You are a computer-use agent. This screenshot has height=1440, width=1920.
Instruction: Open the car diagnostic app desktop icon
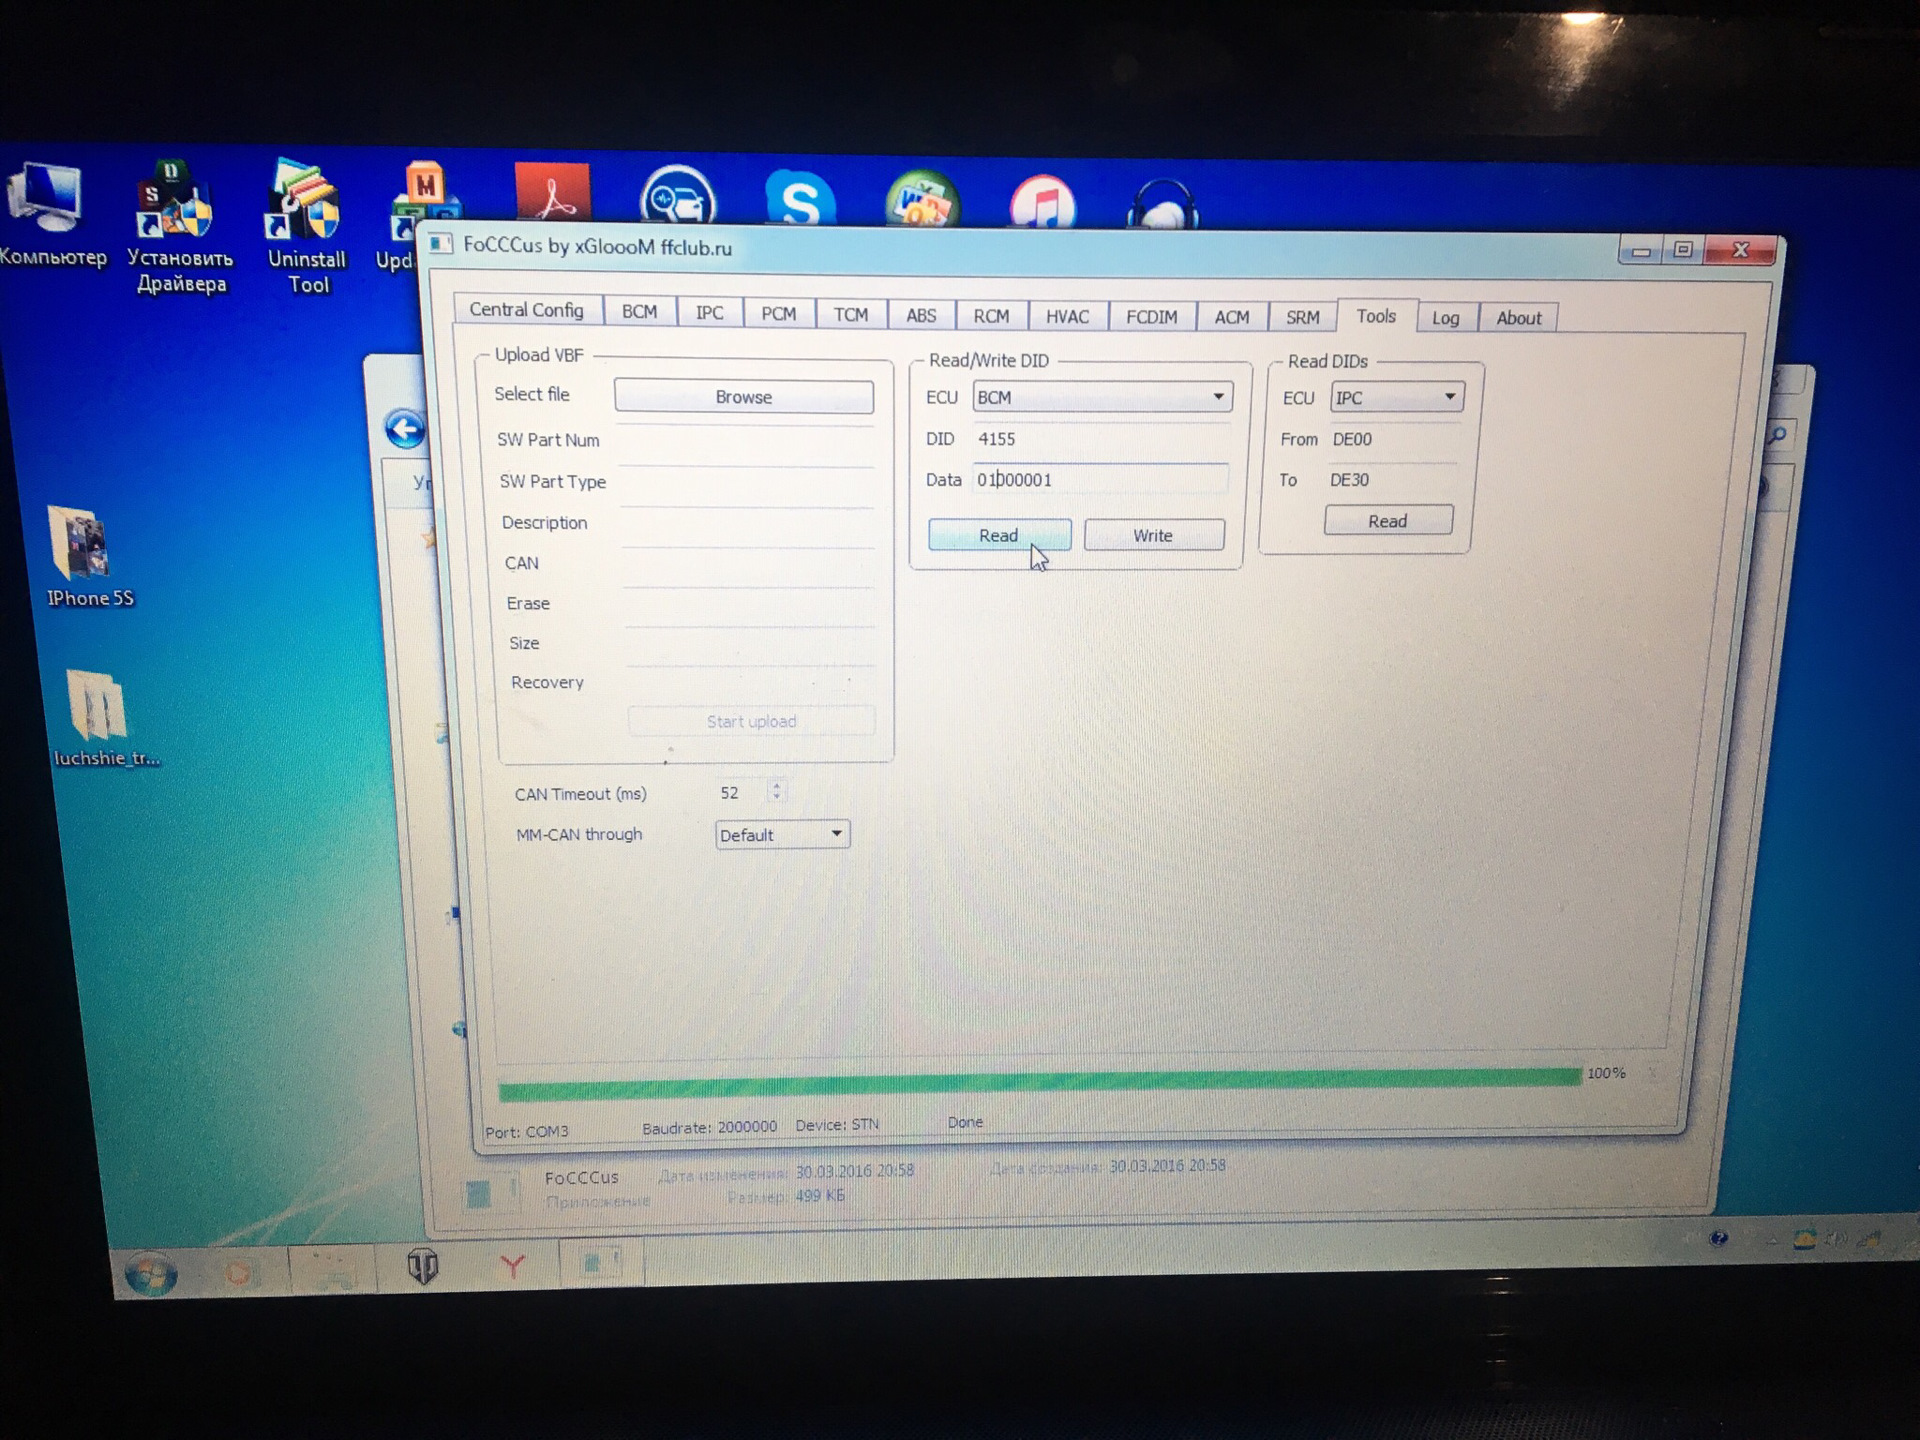point(677,195)
